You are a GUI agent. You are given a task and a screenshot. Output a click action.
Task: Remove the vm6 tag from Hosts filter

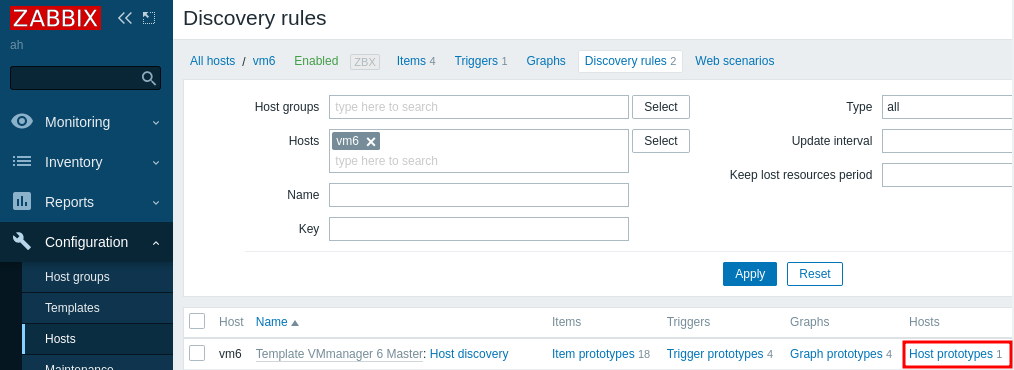pyautogui.click(x=371, y=142)
